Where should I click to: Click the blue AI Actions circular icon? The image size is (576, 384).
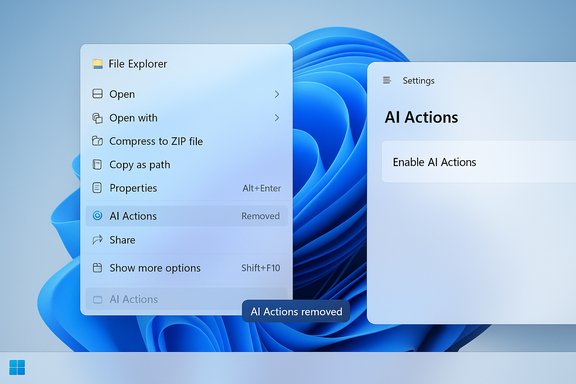click(97, 216)
